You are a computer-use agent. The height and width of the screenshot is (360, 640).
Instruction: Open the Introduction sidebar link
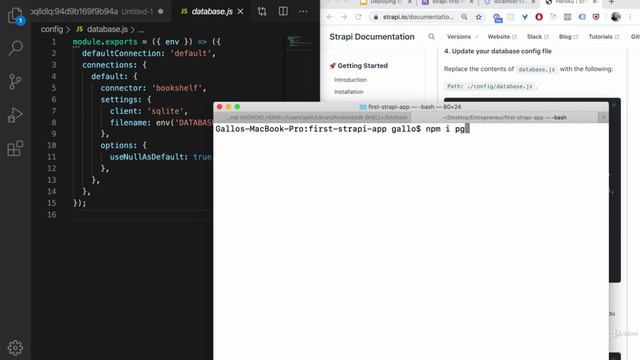pos(350,80)
